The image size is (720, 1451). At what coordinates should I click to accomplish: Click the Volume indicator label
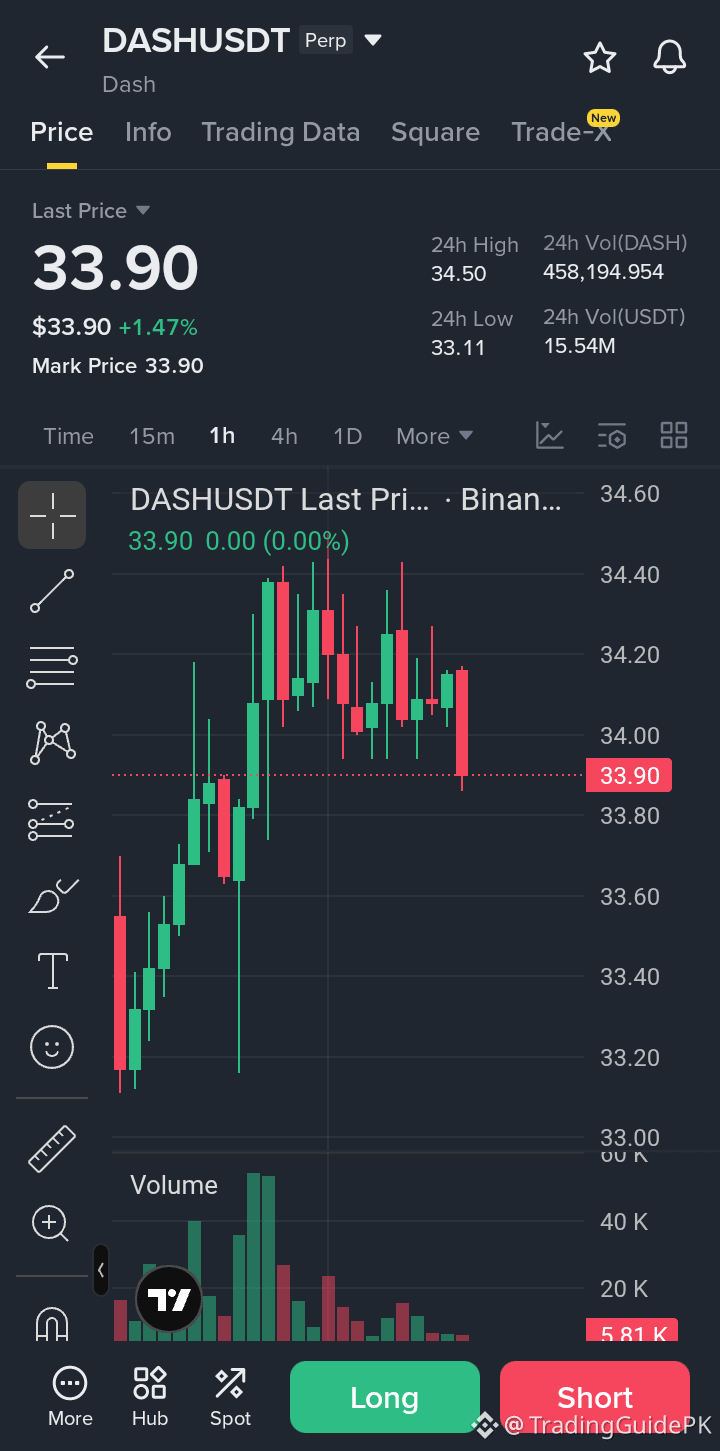tap(174, 1185)
